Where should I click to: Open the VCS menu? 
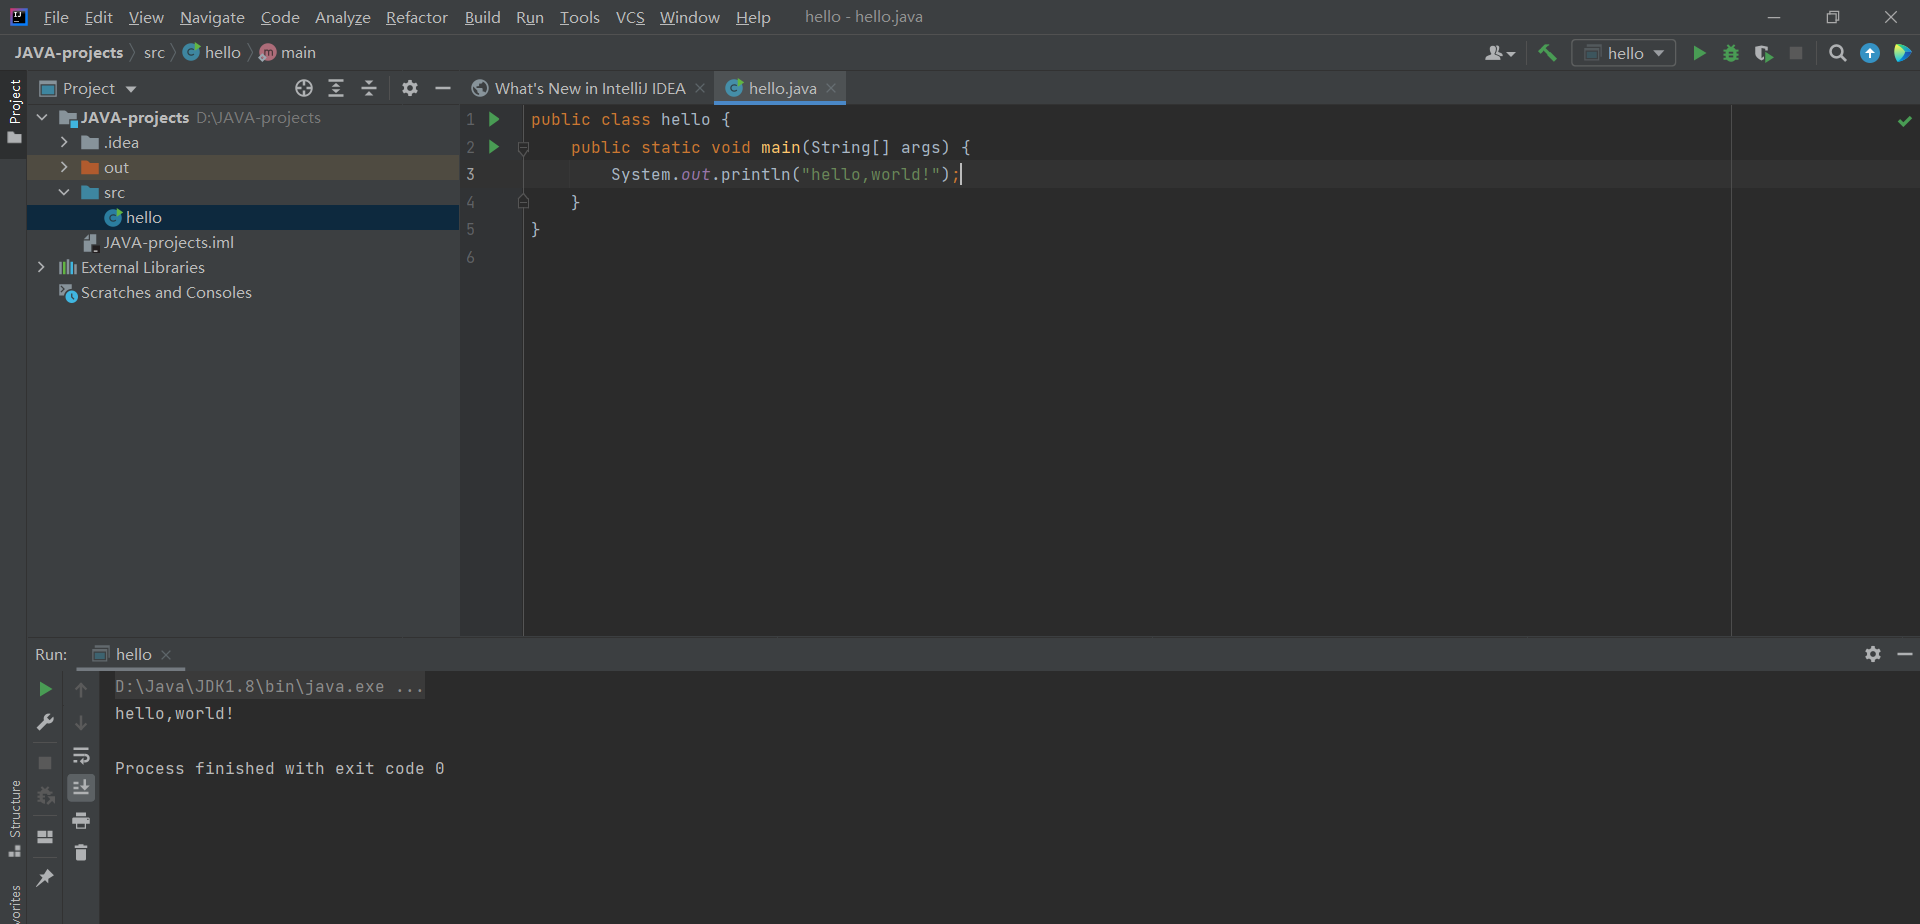(630, 17)
